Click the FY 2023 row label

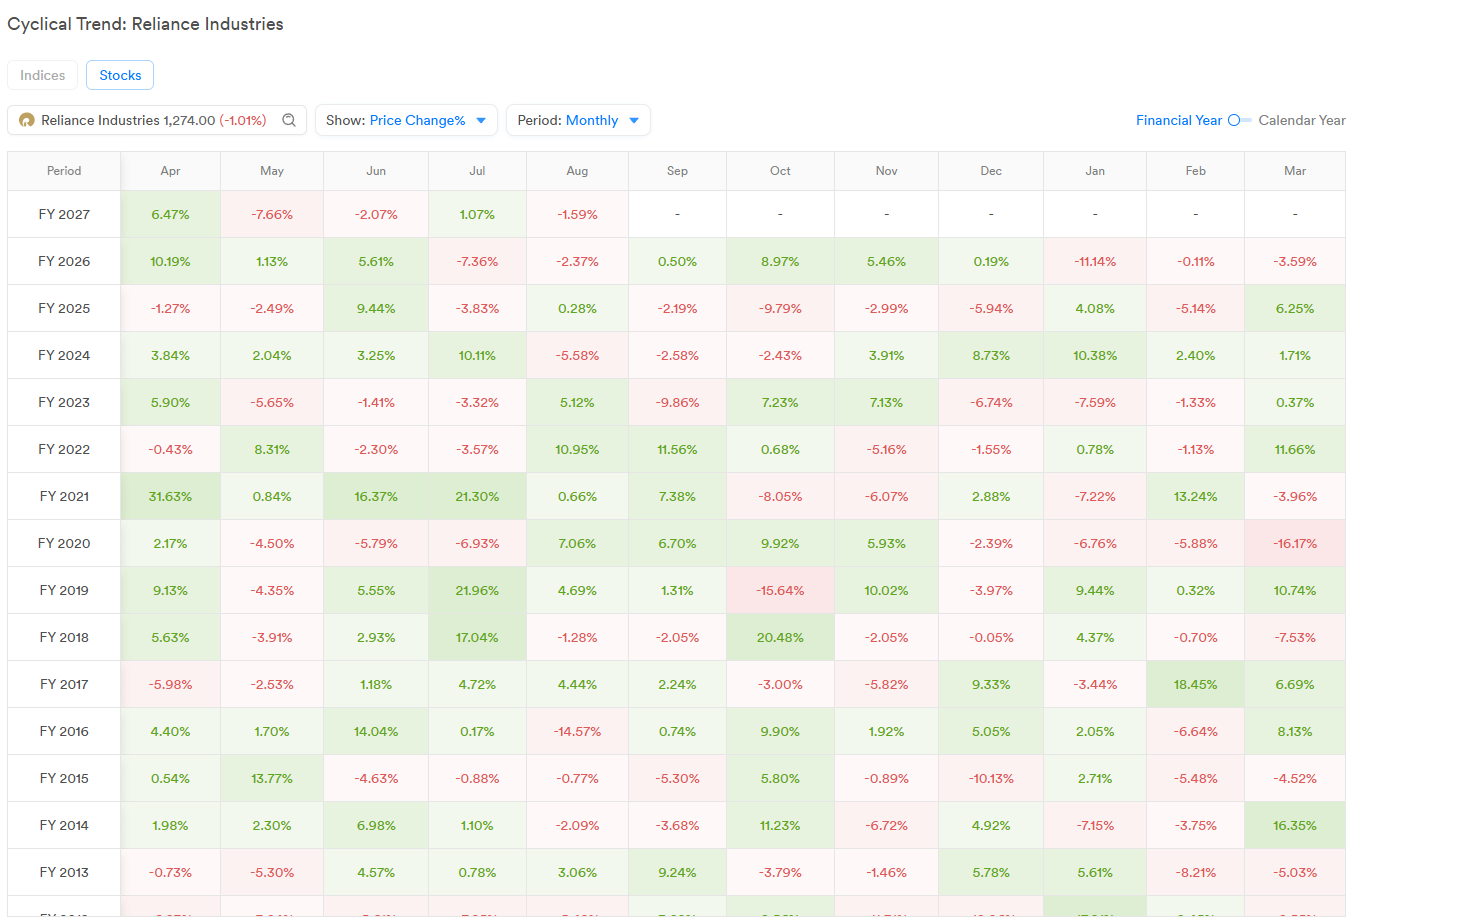[x=64, y=402]
